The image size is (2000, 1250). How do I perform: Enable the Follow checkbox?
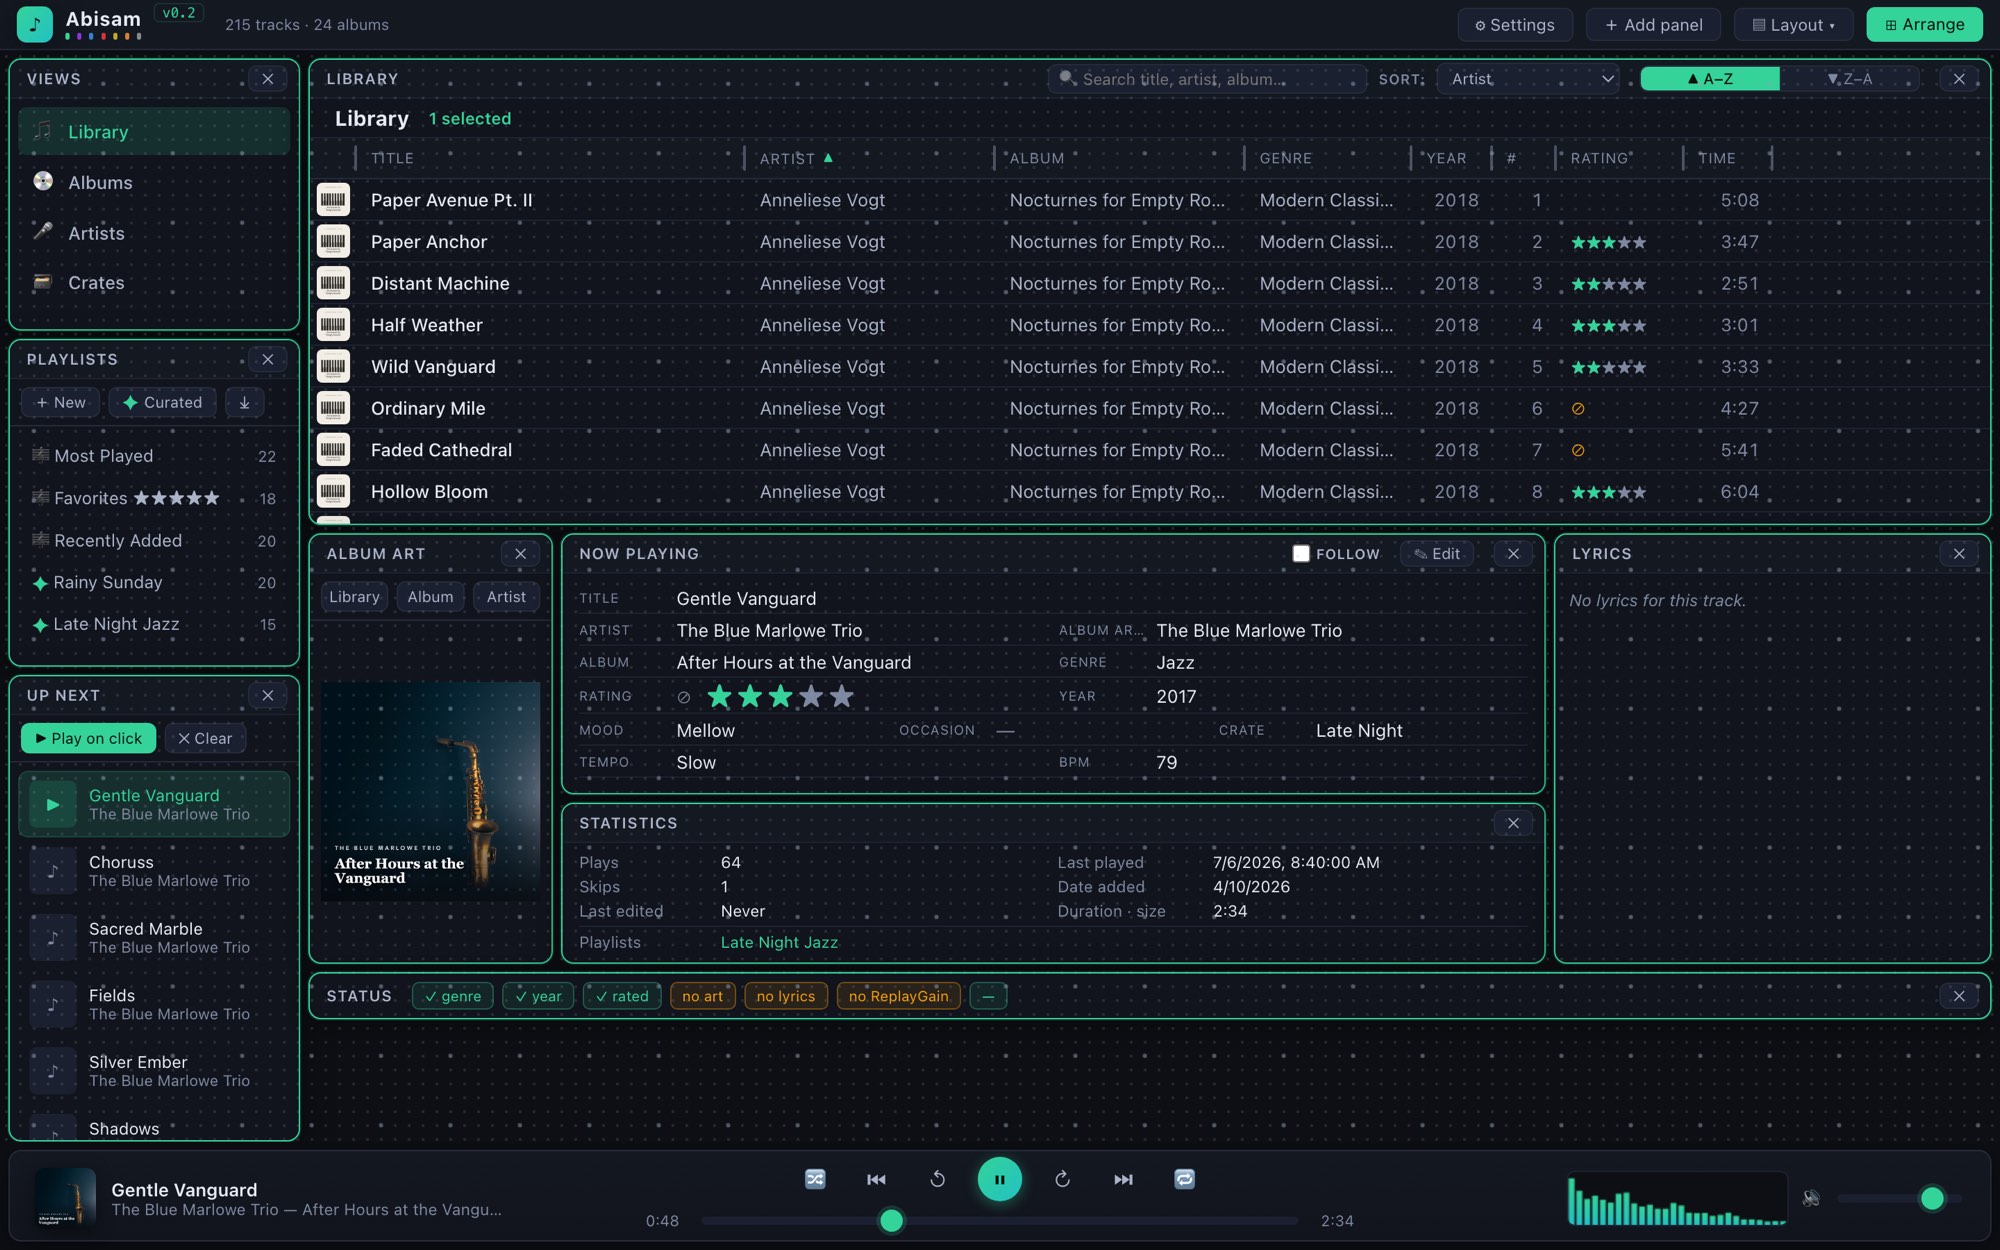click(x=1301, y=553)
